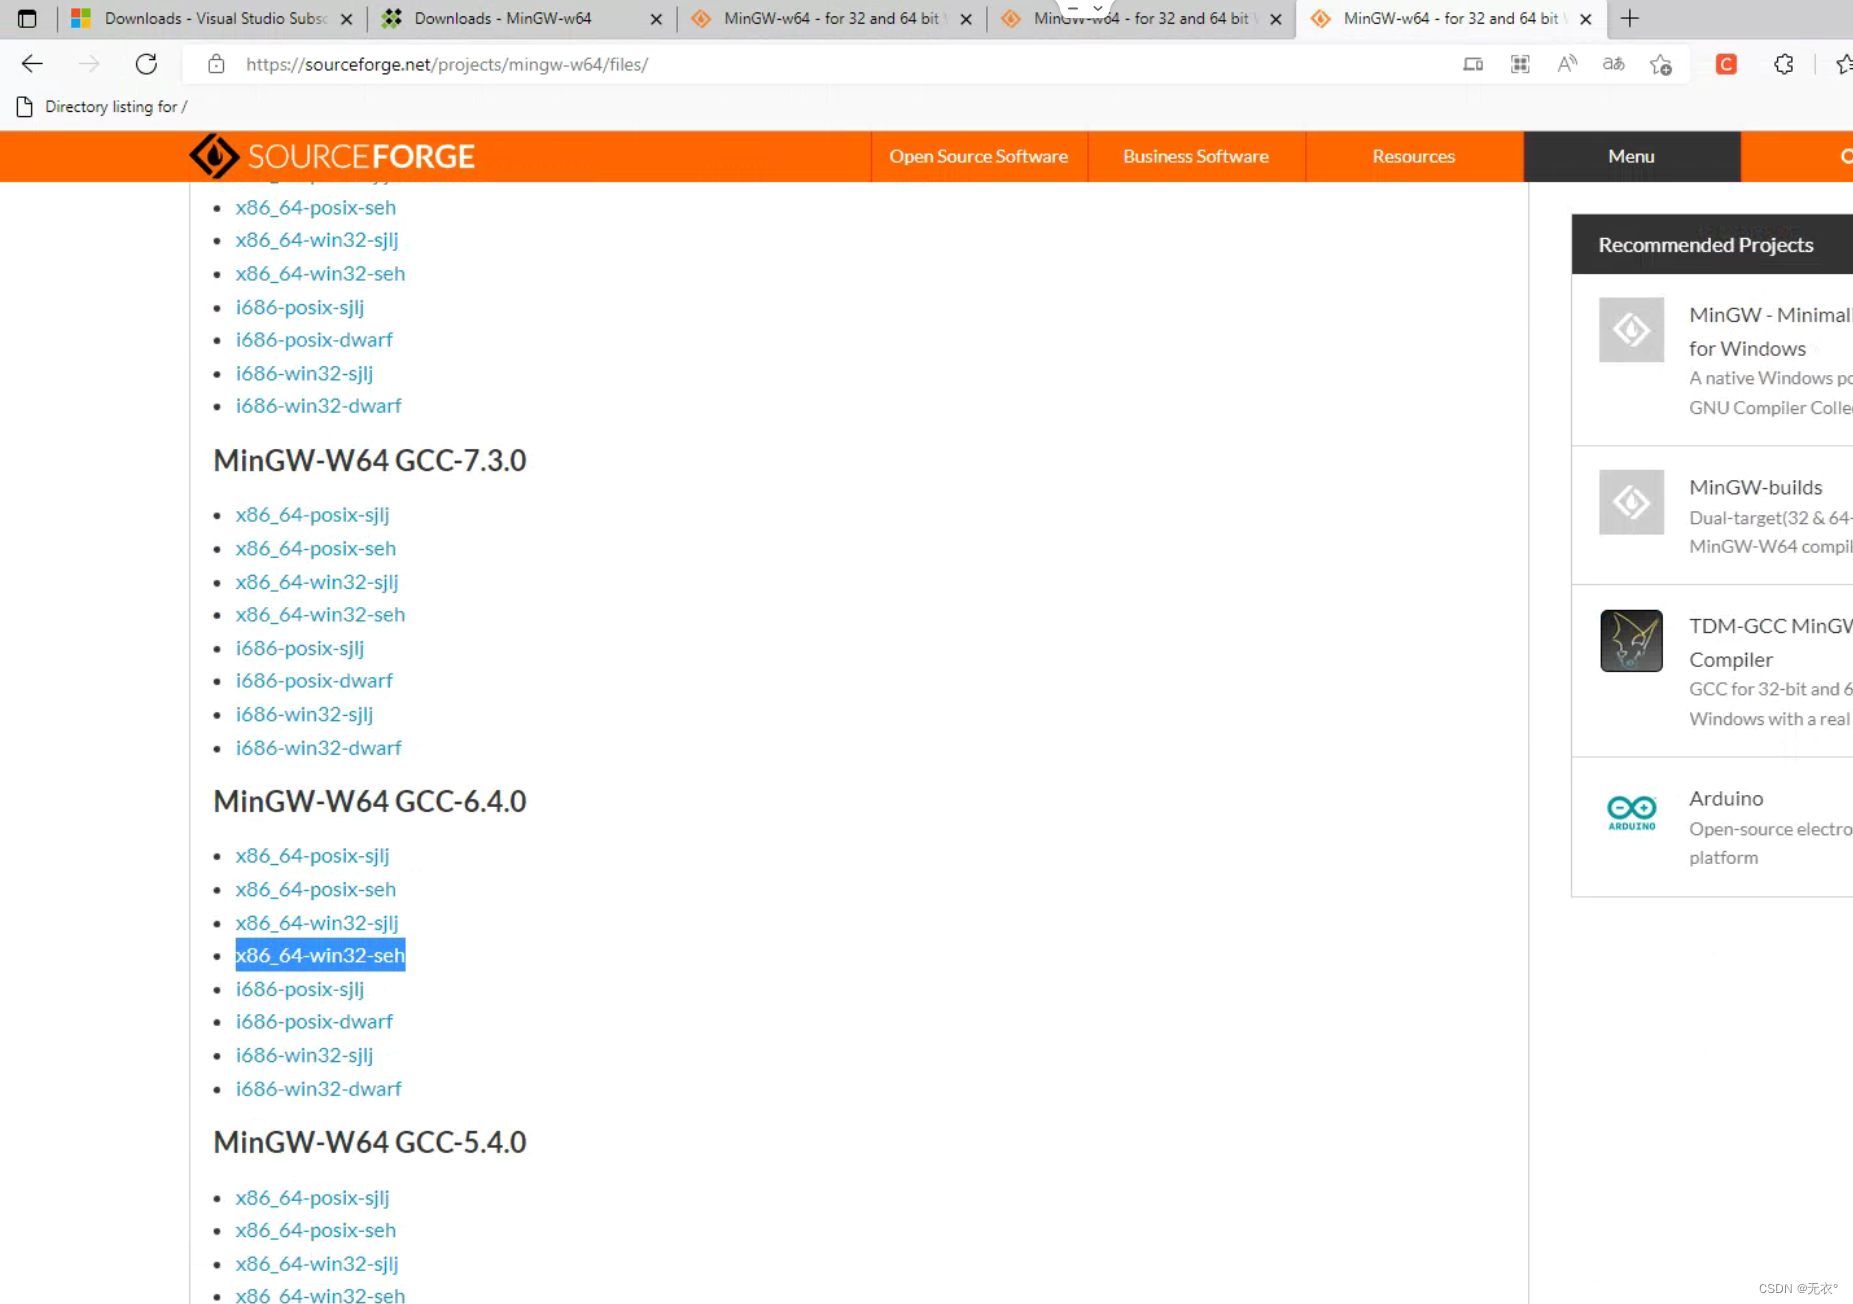Click the MinGW-builds project icon
The image size is (1853, 1304).
click(x=1631, y=502)
